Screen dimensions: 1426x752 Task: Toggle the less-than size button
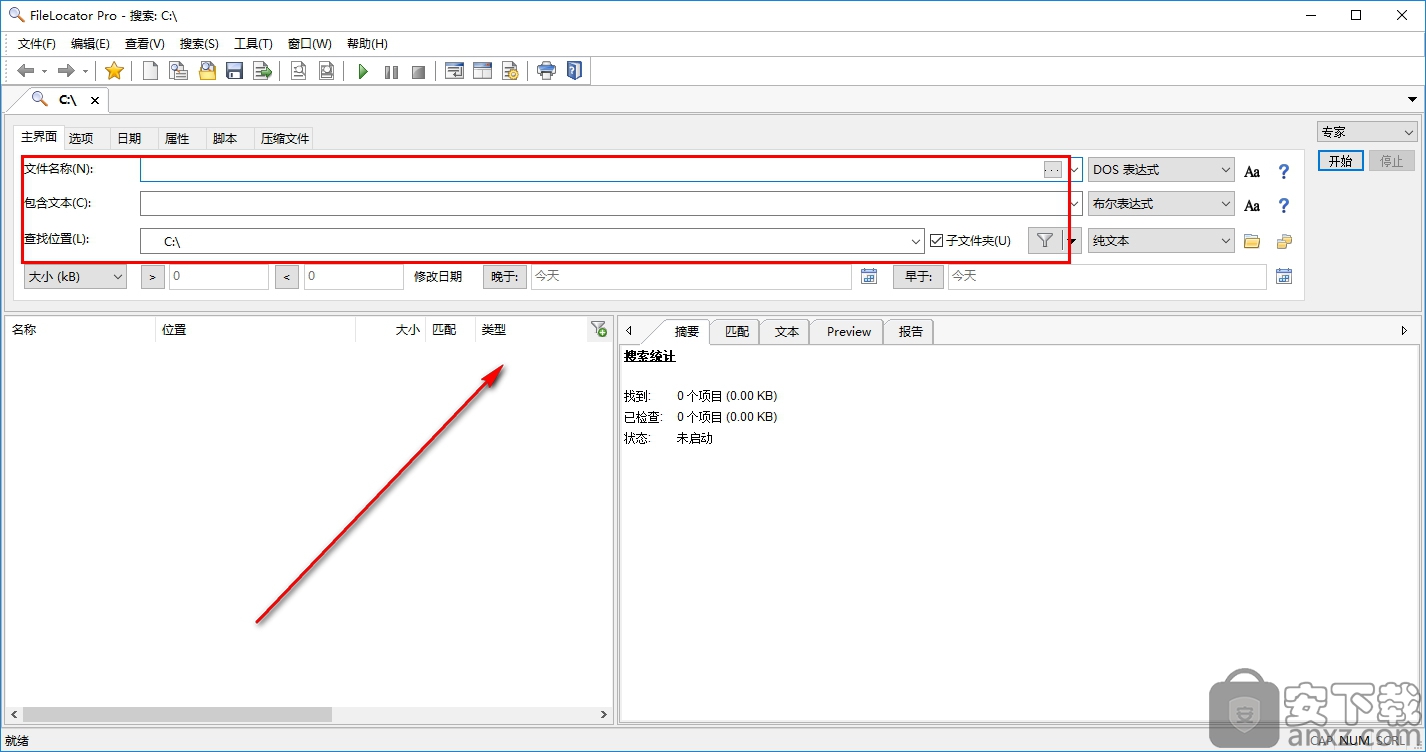click(287, 276)
